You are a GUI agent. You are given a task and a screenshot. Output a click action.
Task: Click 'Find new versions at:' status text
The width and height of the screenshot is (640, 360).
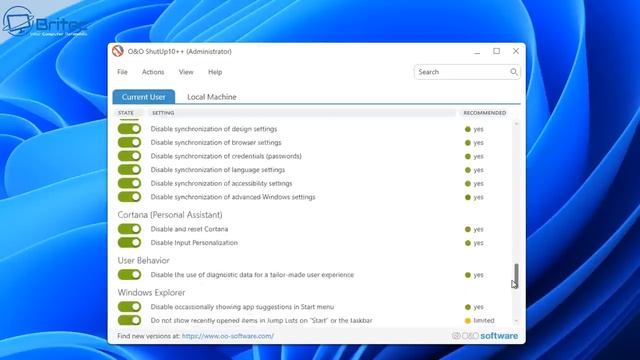148,336
